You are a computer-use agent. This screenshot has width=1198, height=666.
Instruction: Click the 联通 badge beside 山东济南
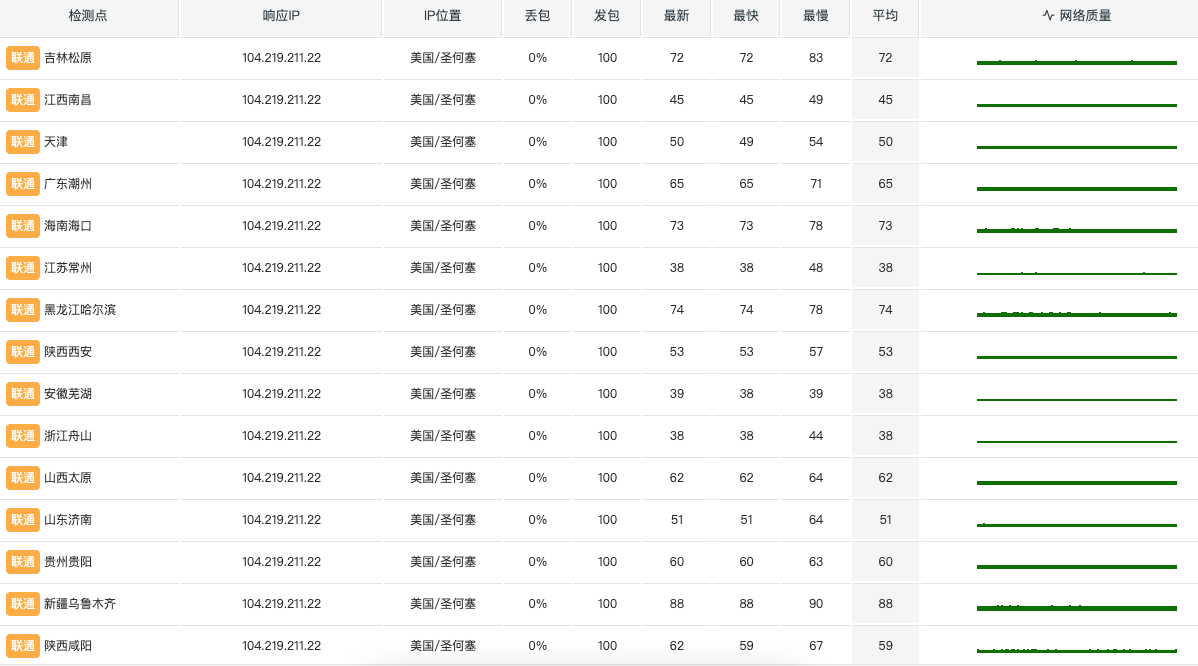(x=23, y=520)
